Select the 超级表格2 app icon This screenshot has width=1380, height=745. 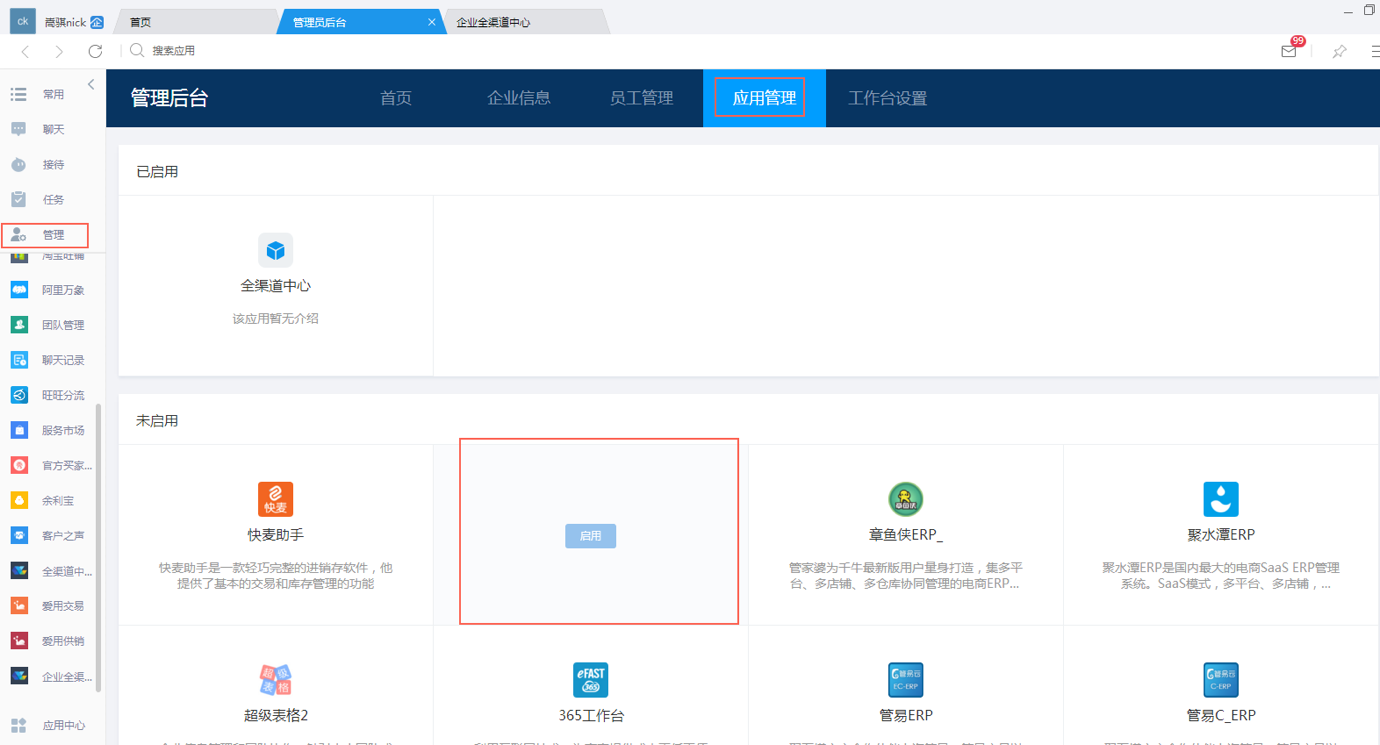pos(275,680)
